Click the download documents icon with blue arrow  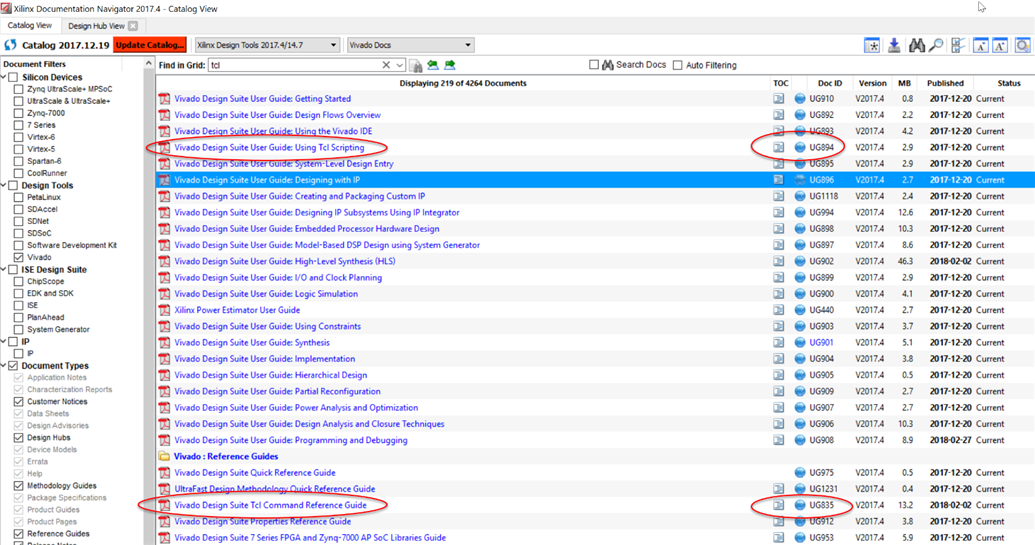[894, 46]
